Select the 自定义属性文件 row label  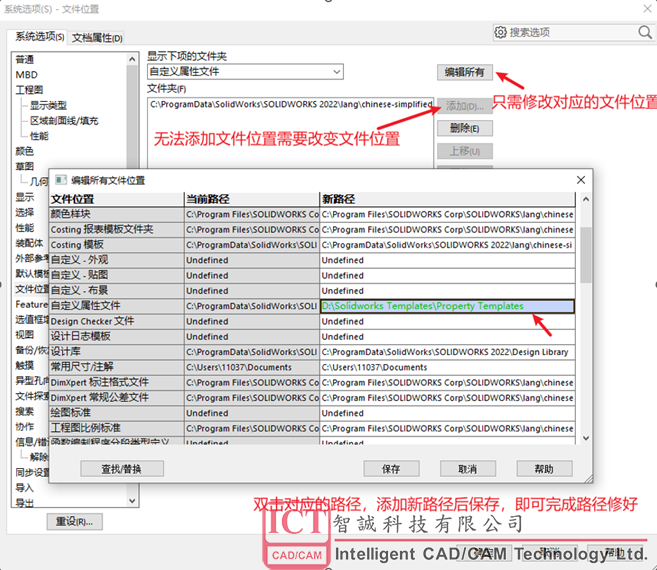click(116, 306)
